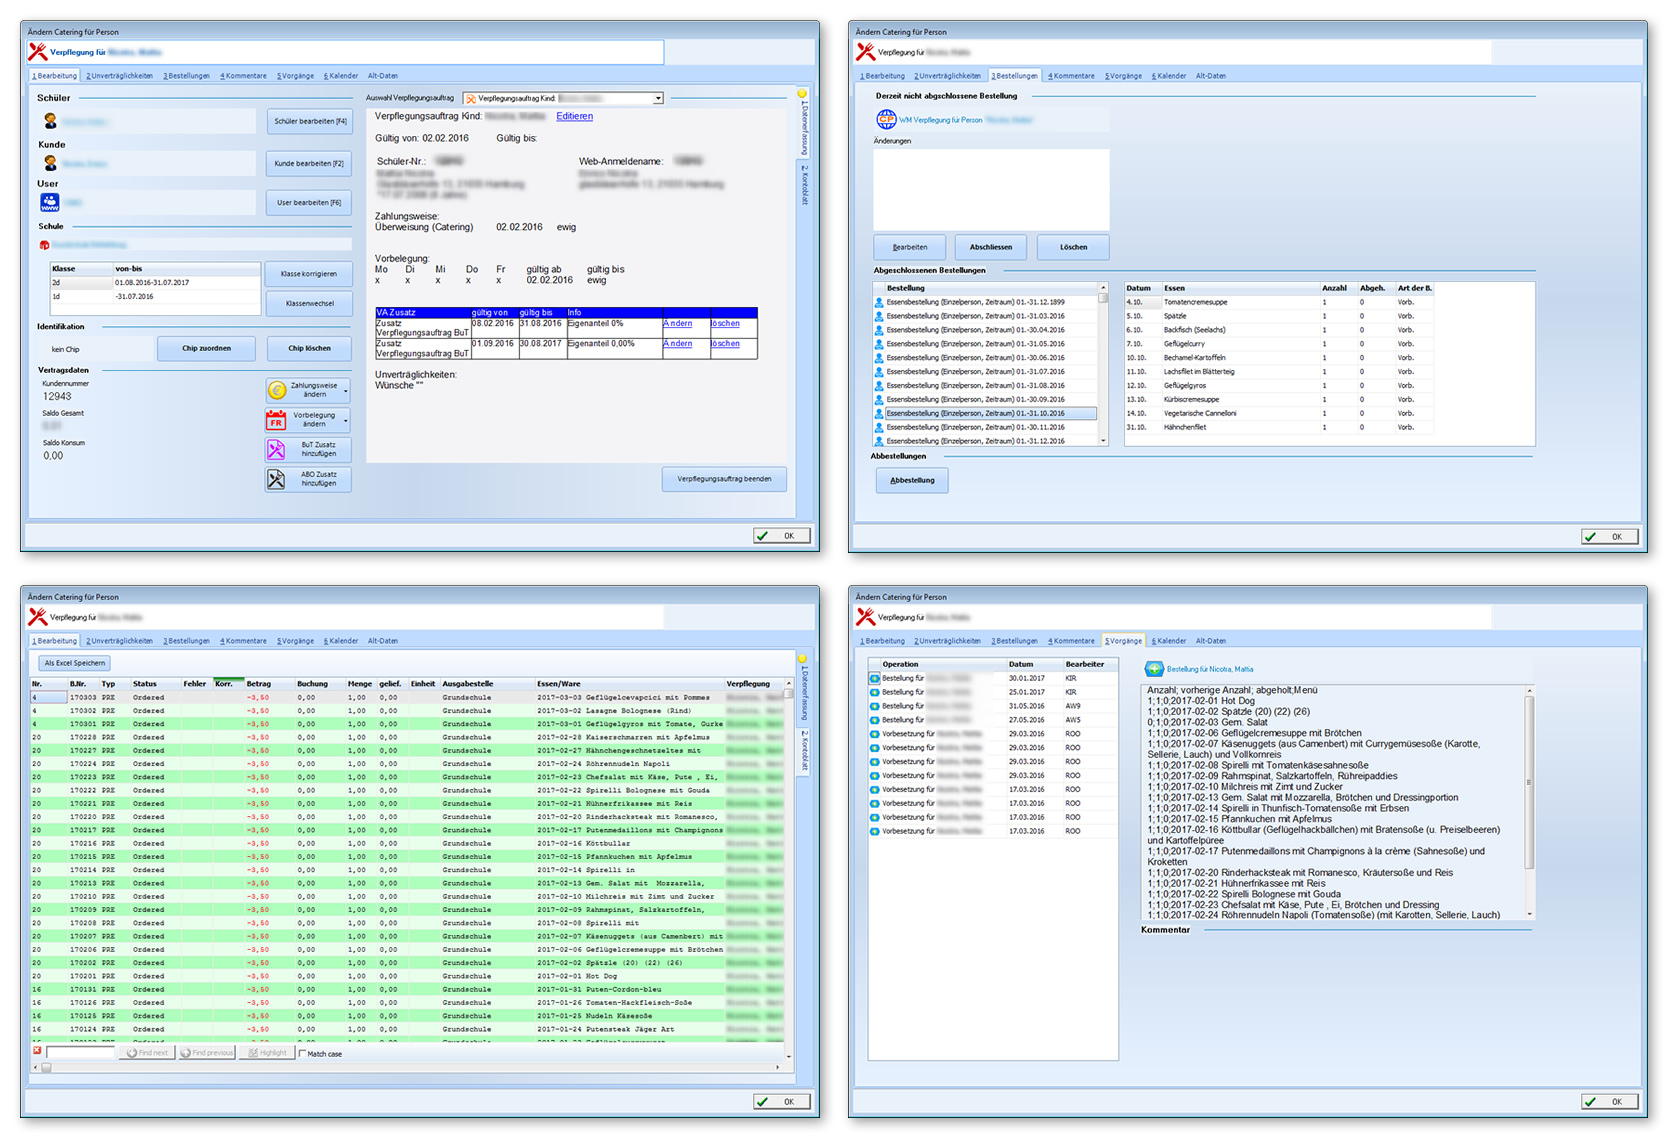
Task: Open the Verpflegungsauftrag Kind combo box
Action: pos(564,98)
